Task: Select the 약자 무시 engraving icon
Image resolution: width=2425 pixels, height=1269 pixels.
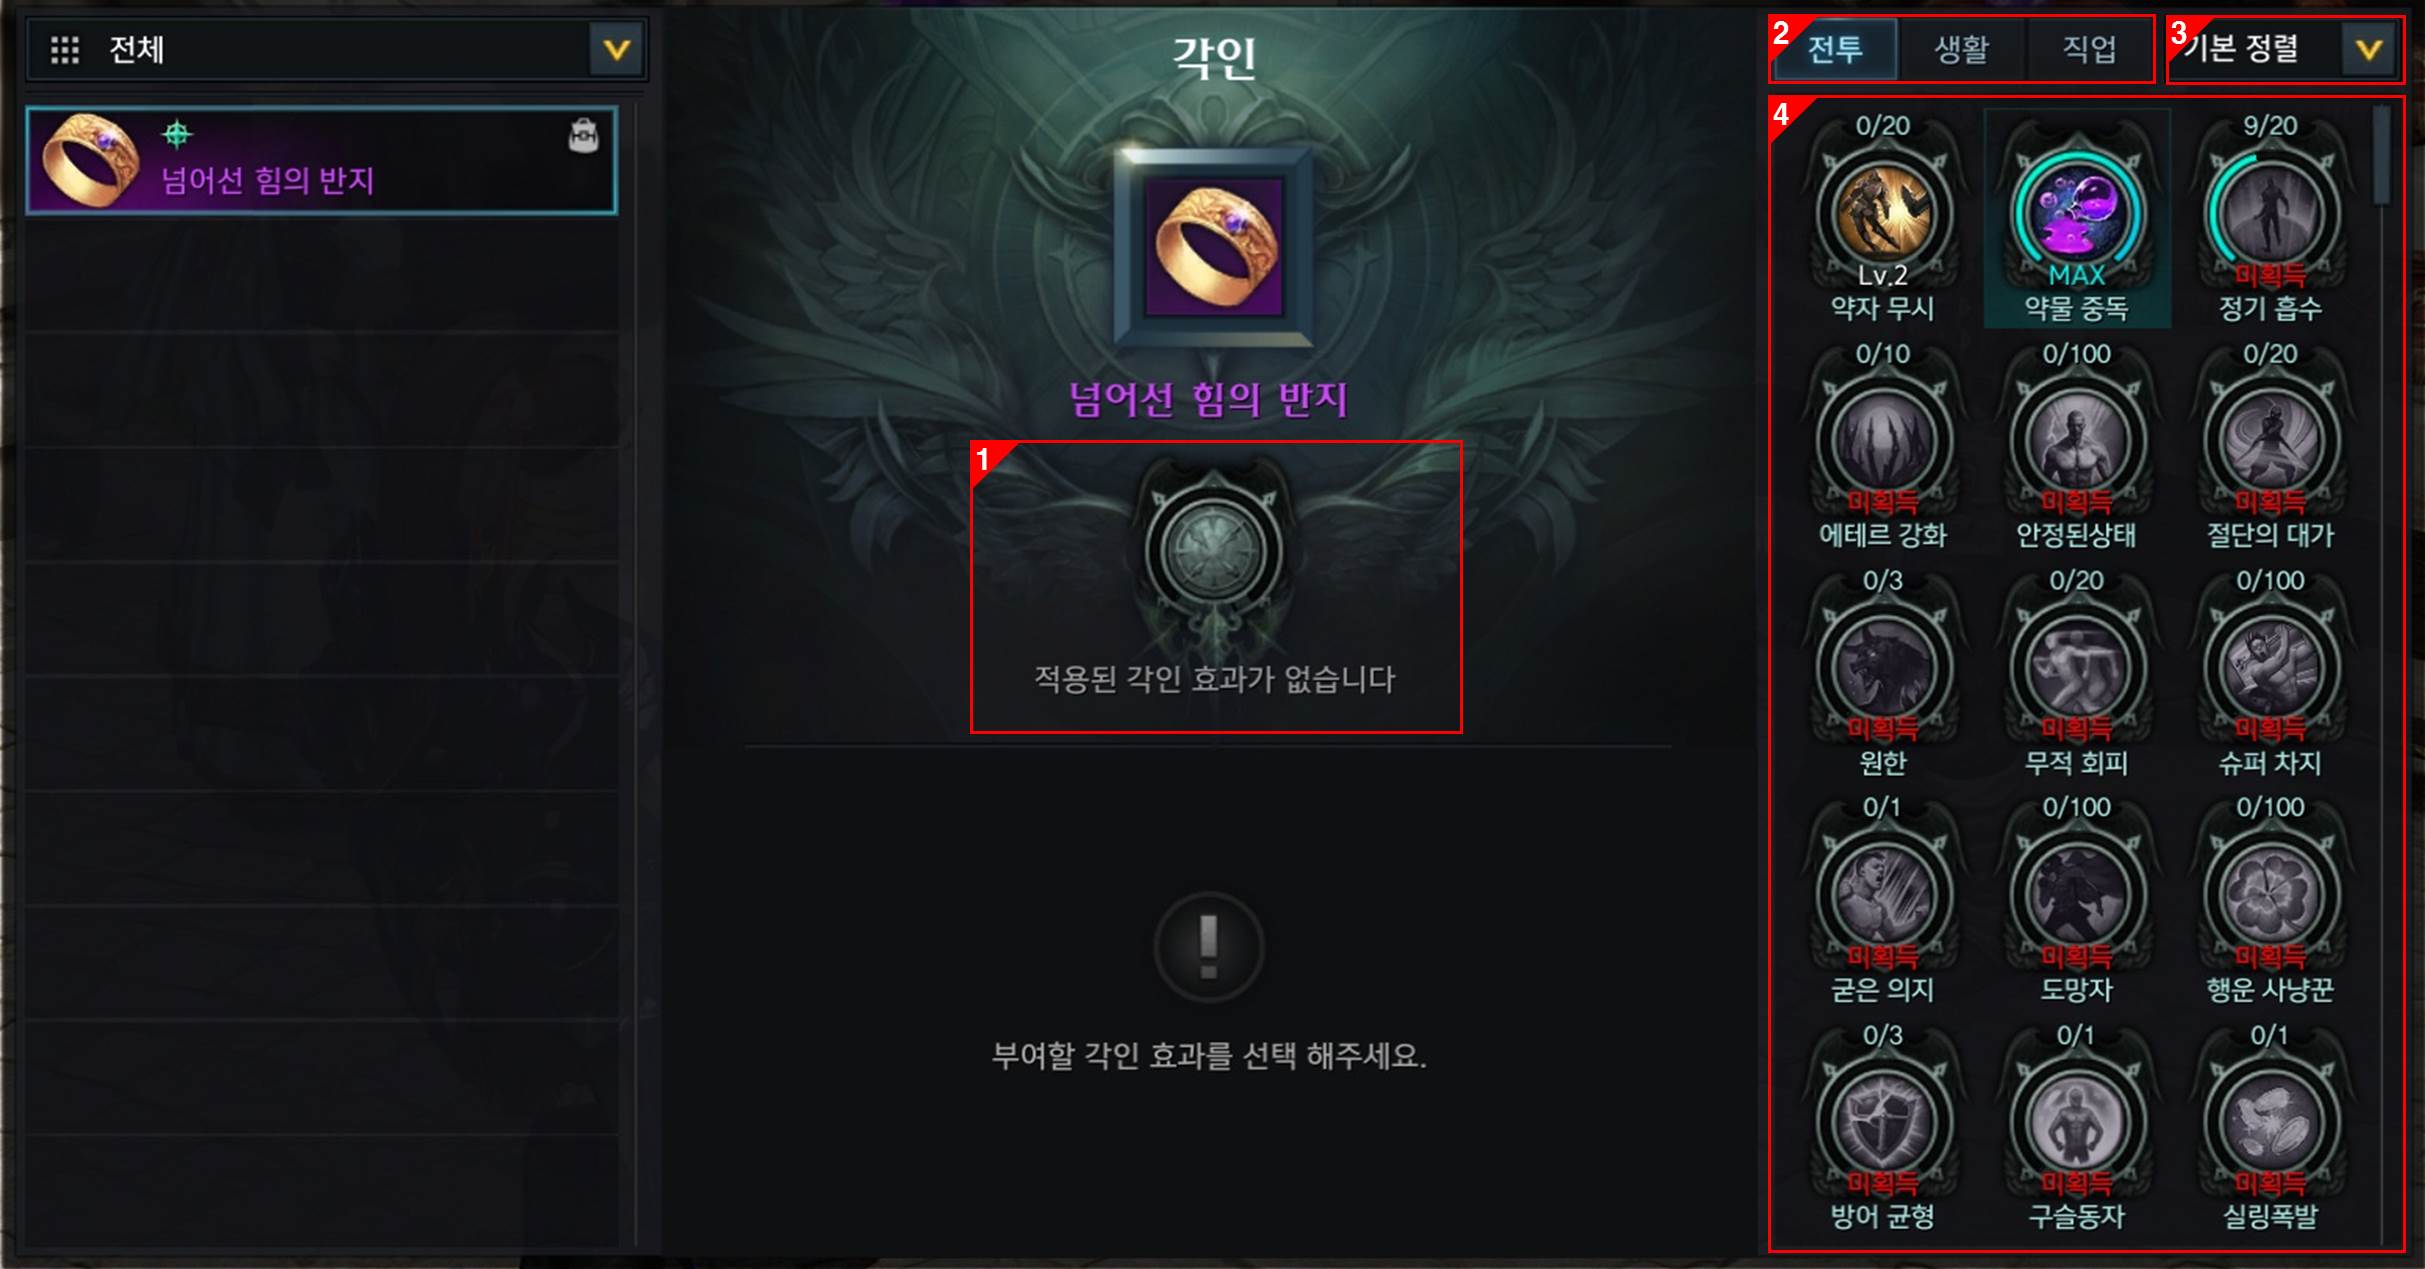Action: pos(1883,212)
